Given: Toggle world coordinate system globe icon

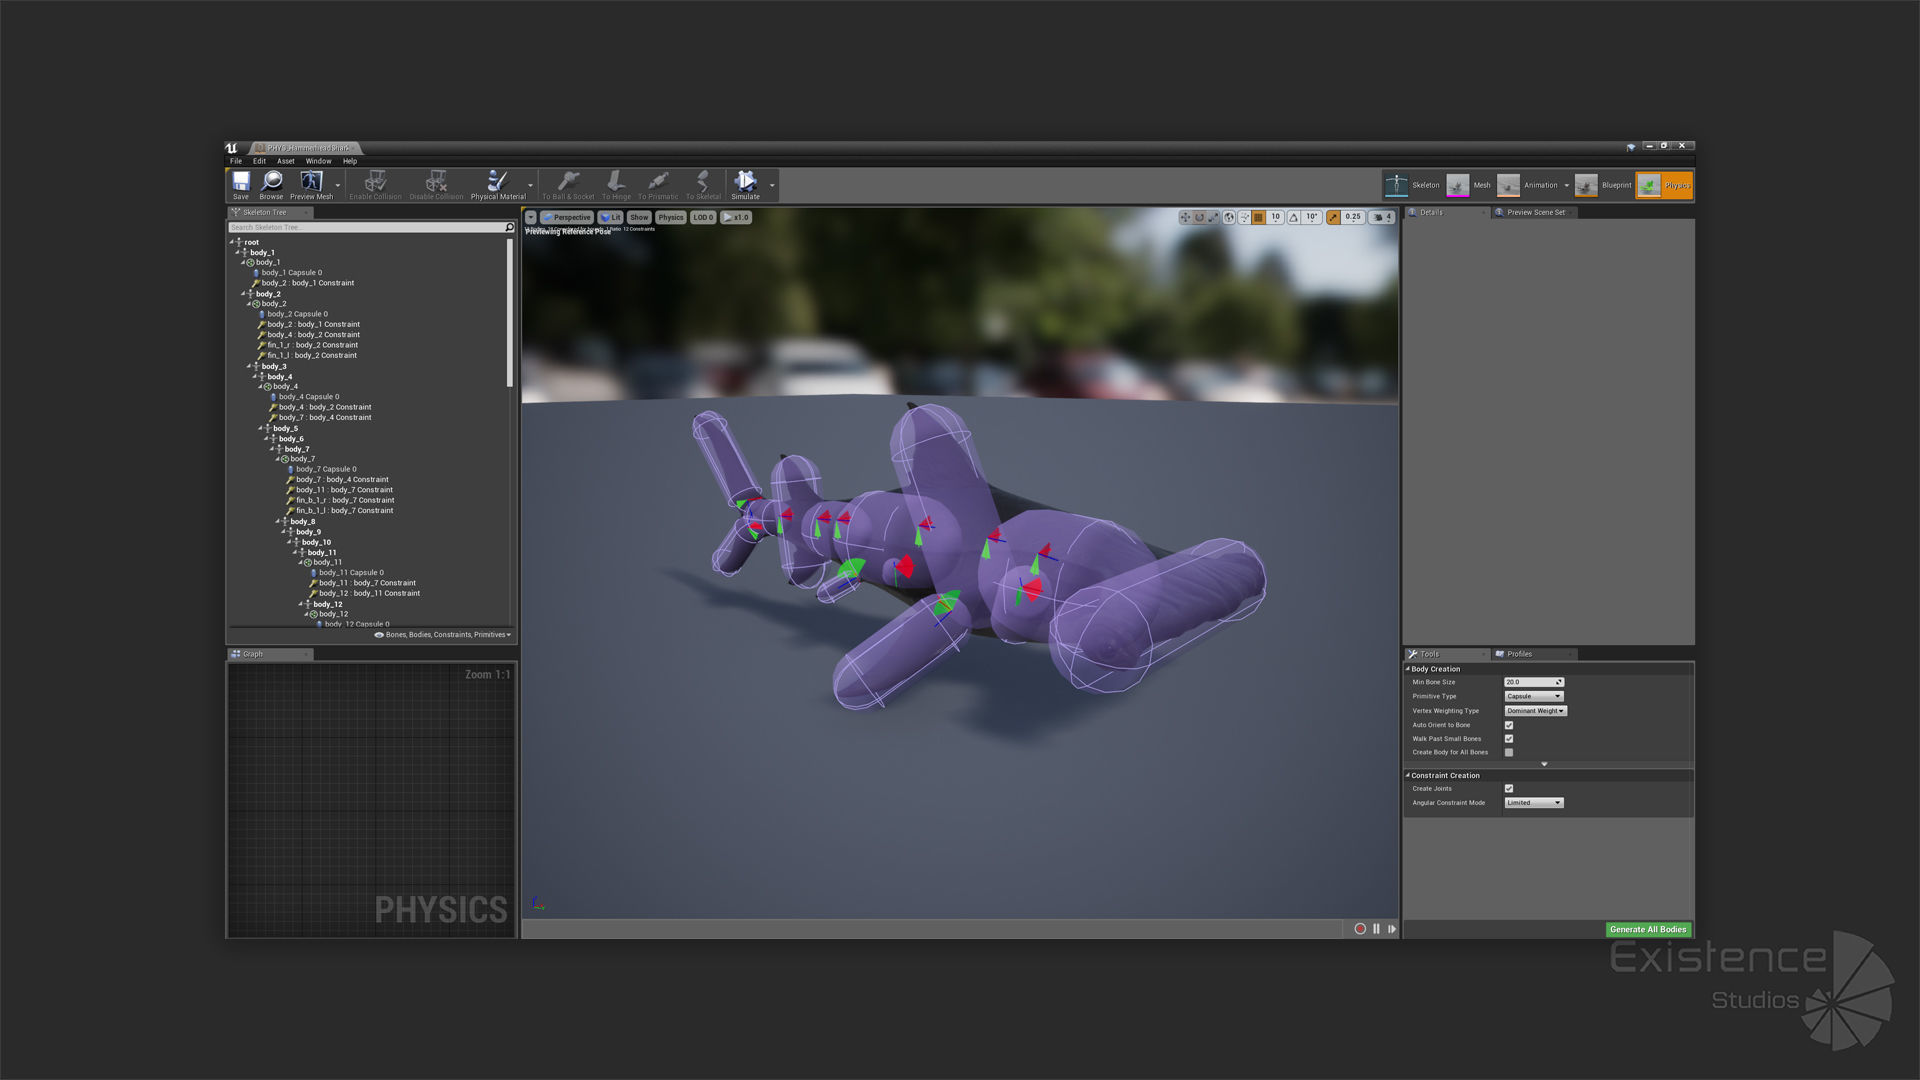Looking at the screenshot, I should click(1229, 217).
